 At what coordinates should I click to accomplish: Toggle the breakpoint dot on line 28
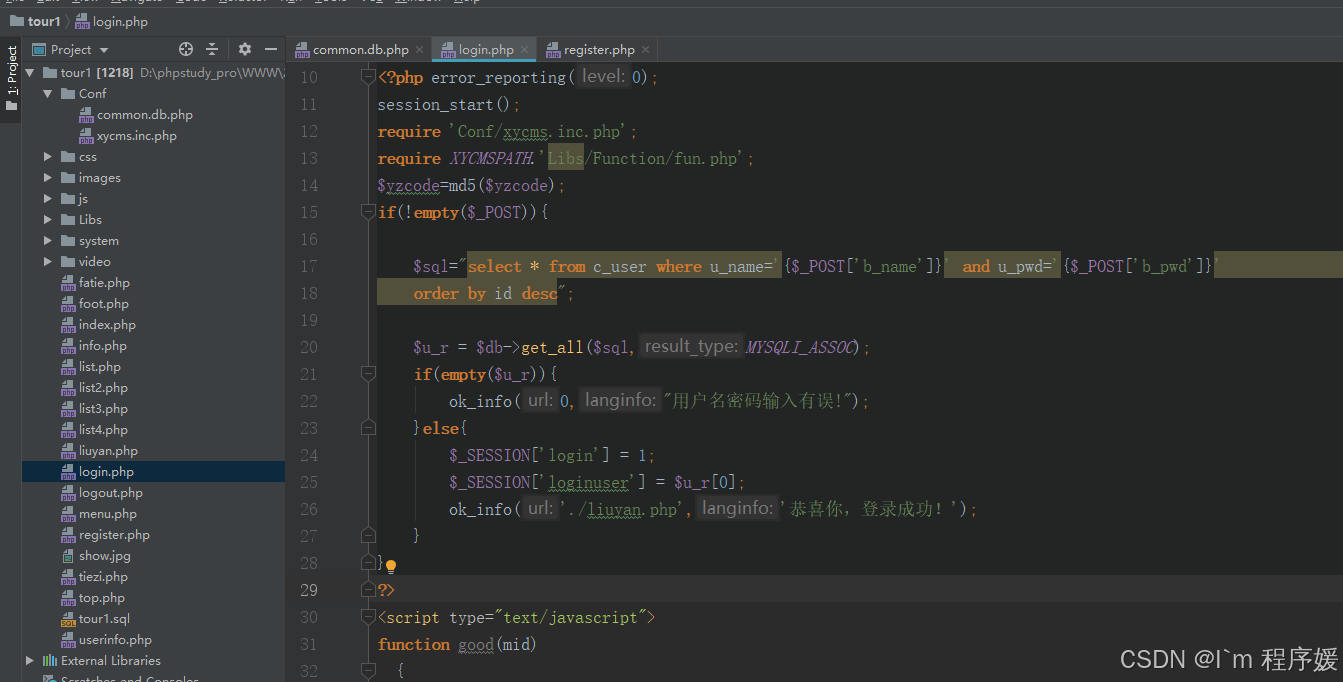pyautogui.click(x=391, y=565)
